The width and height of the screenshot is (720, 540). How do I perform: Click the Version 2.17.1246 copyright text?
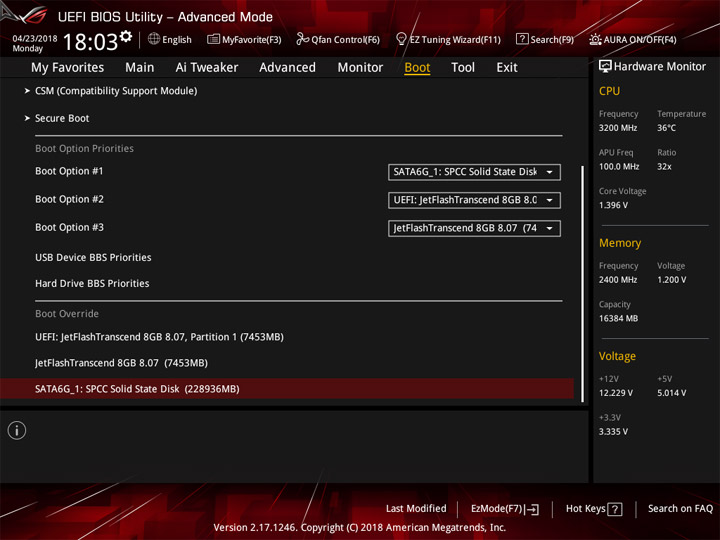coord(360,528)
